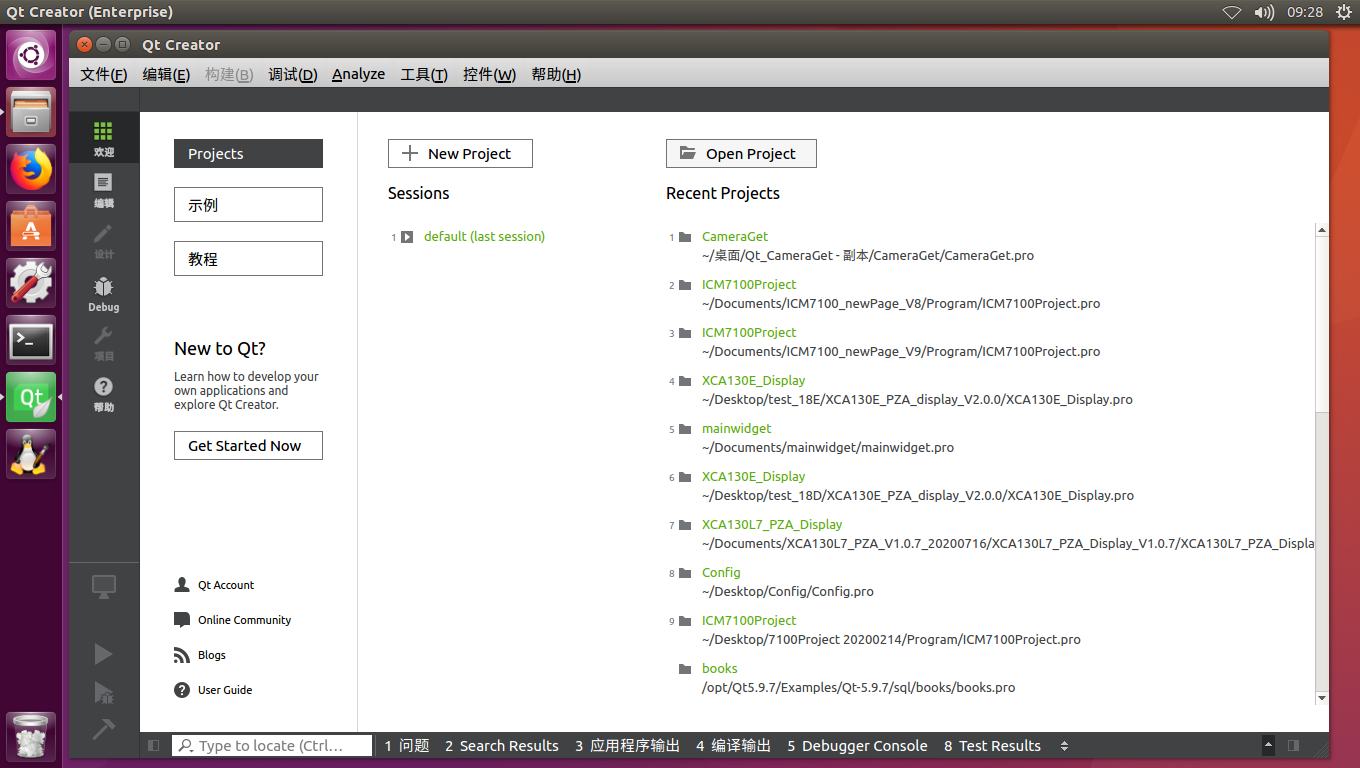
Task: Switch to the Edit (编辑) mode
Action: click(104, 190)
